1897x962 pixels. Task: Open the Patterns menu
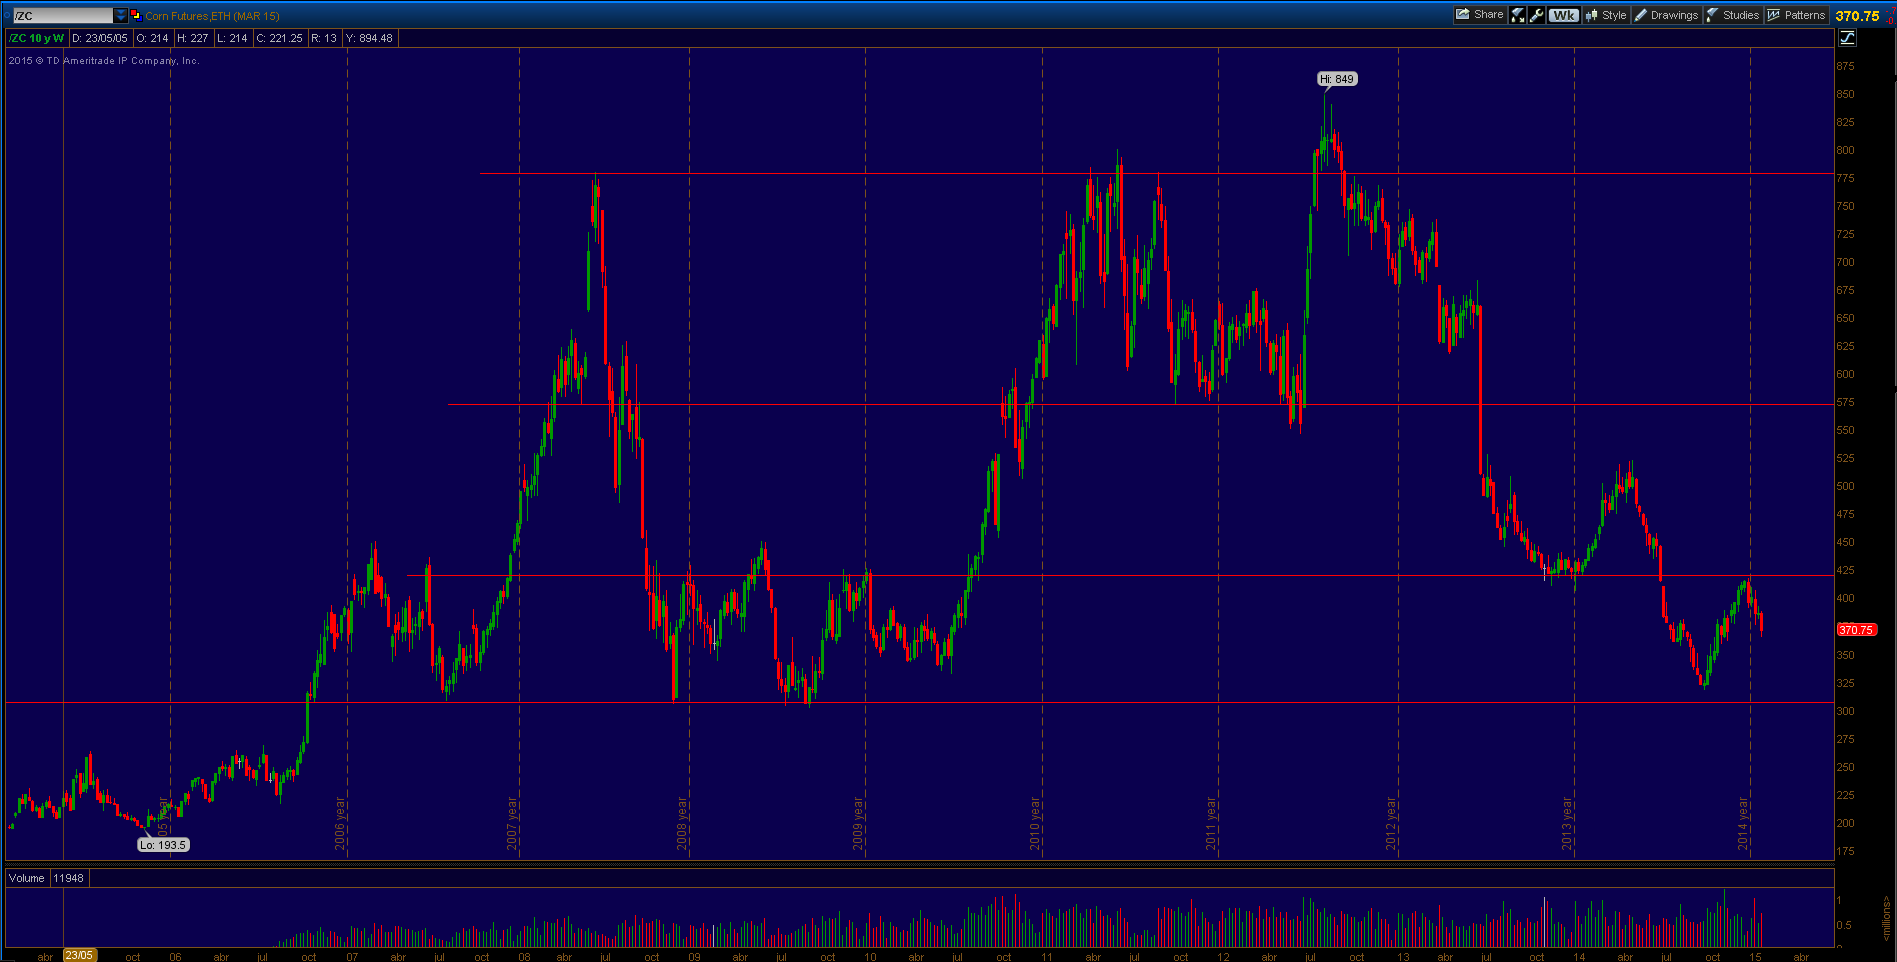1797,15
